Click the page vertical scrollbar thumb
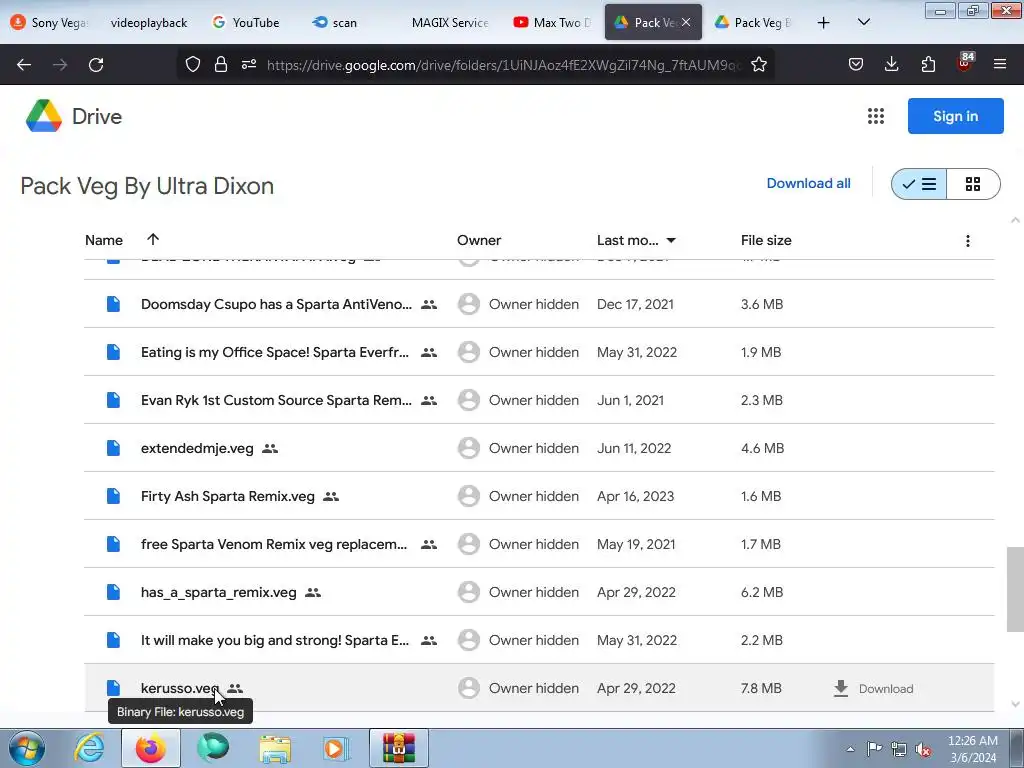 pos(1015,589)
